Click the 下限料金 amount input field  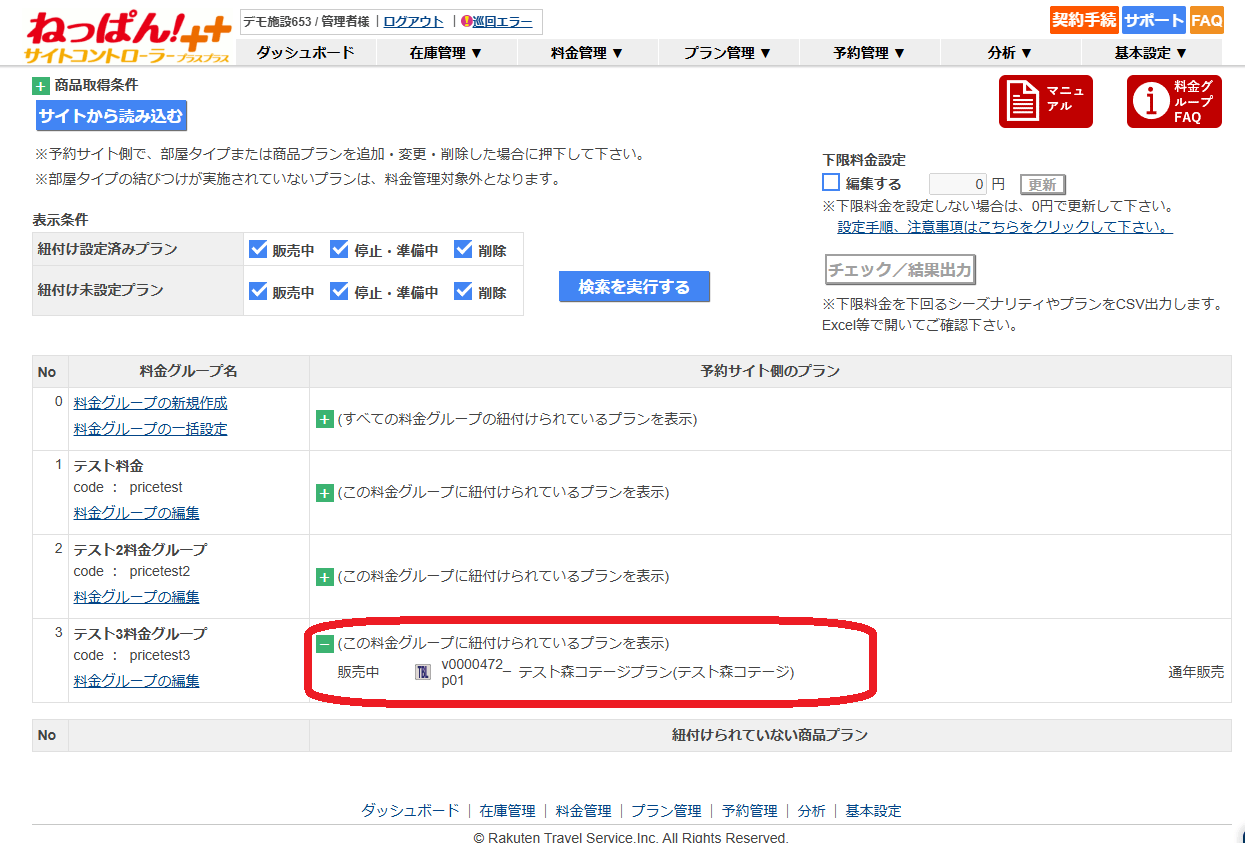click(x=958, y=184)
